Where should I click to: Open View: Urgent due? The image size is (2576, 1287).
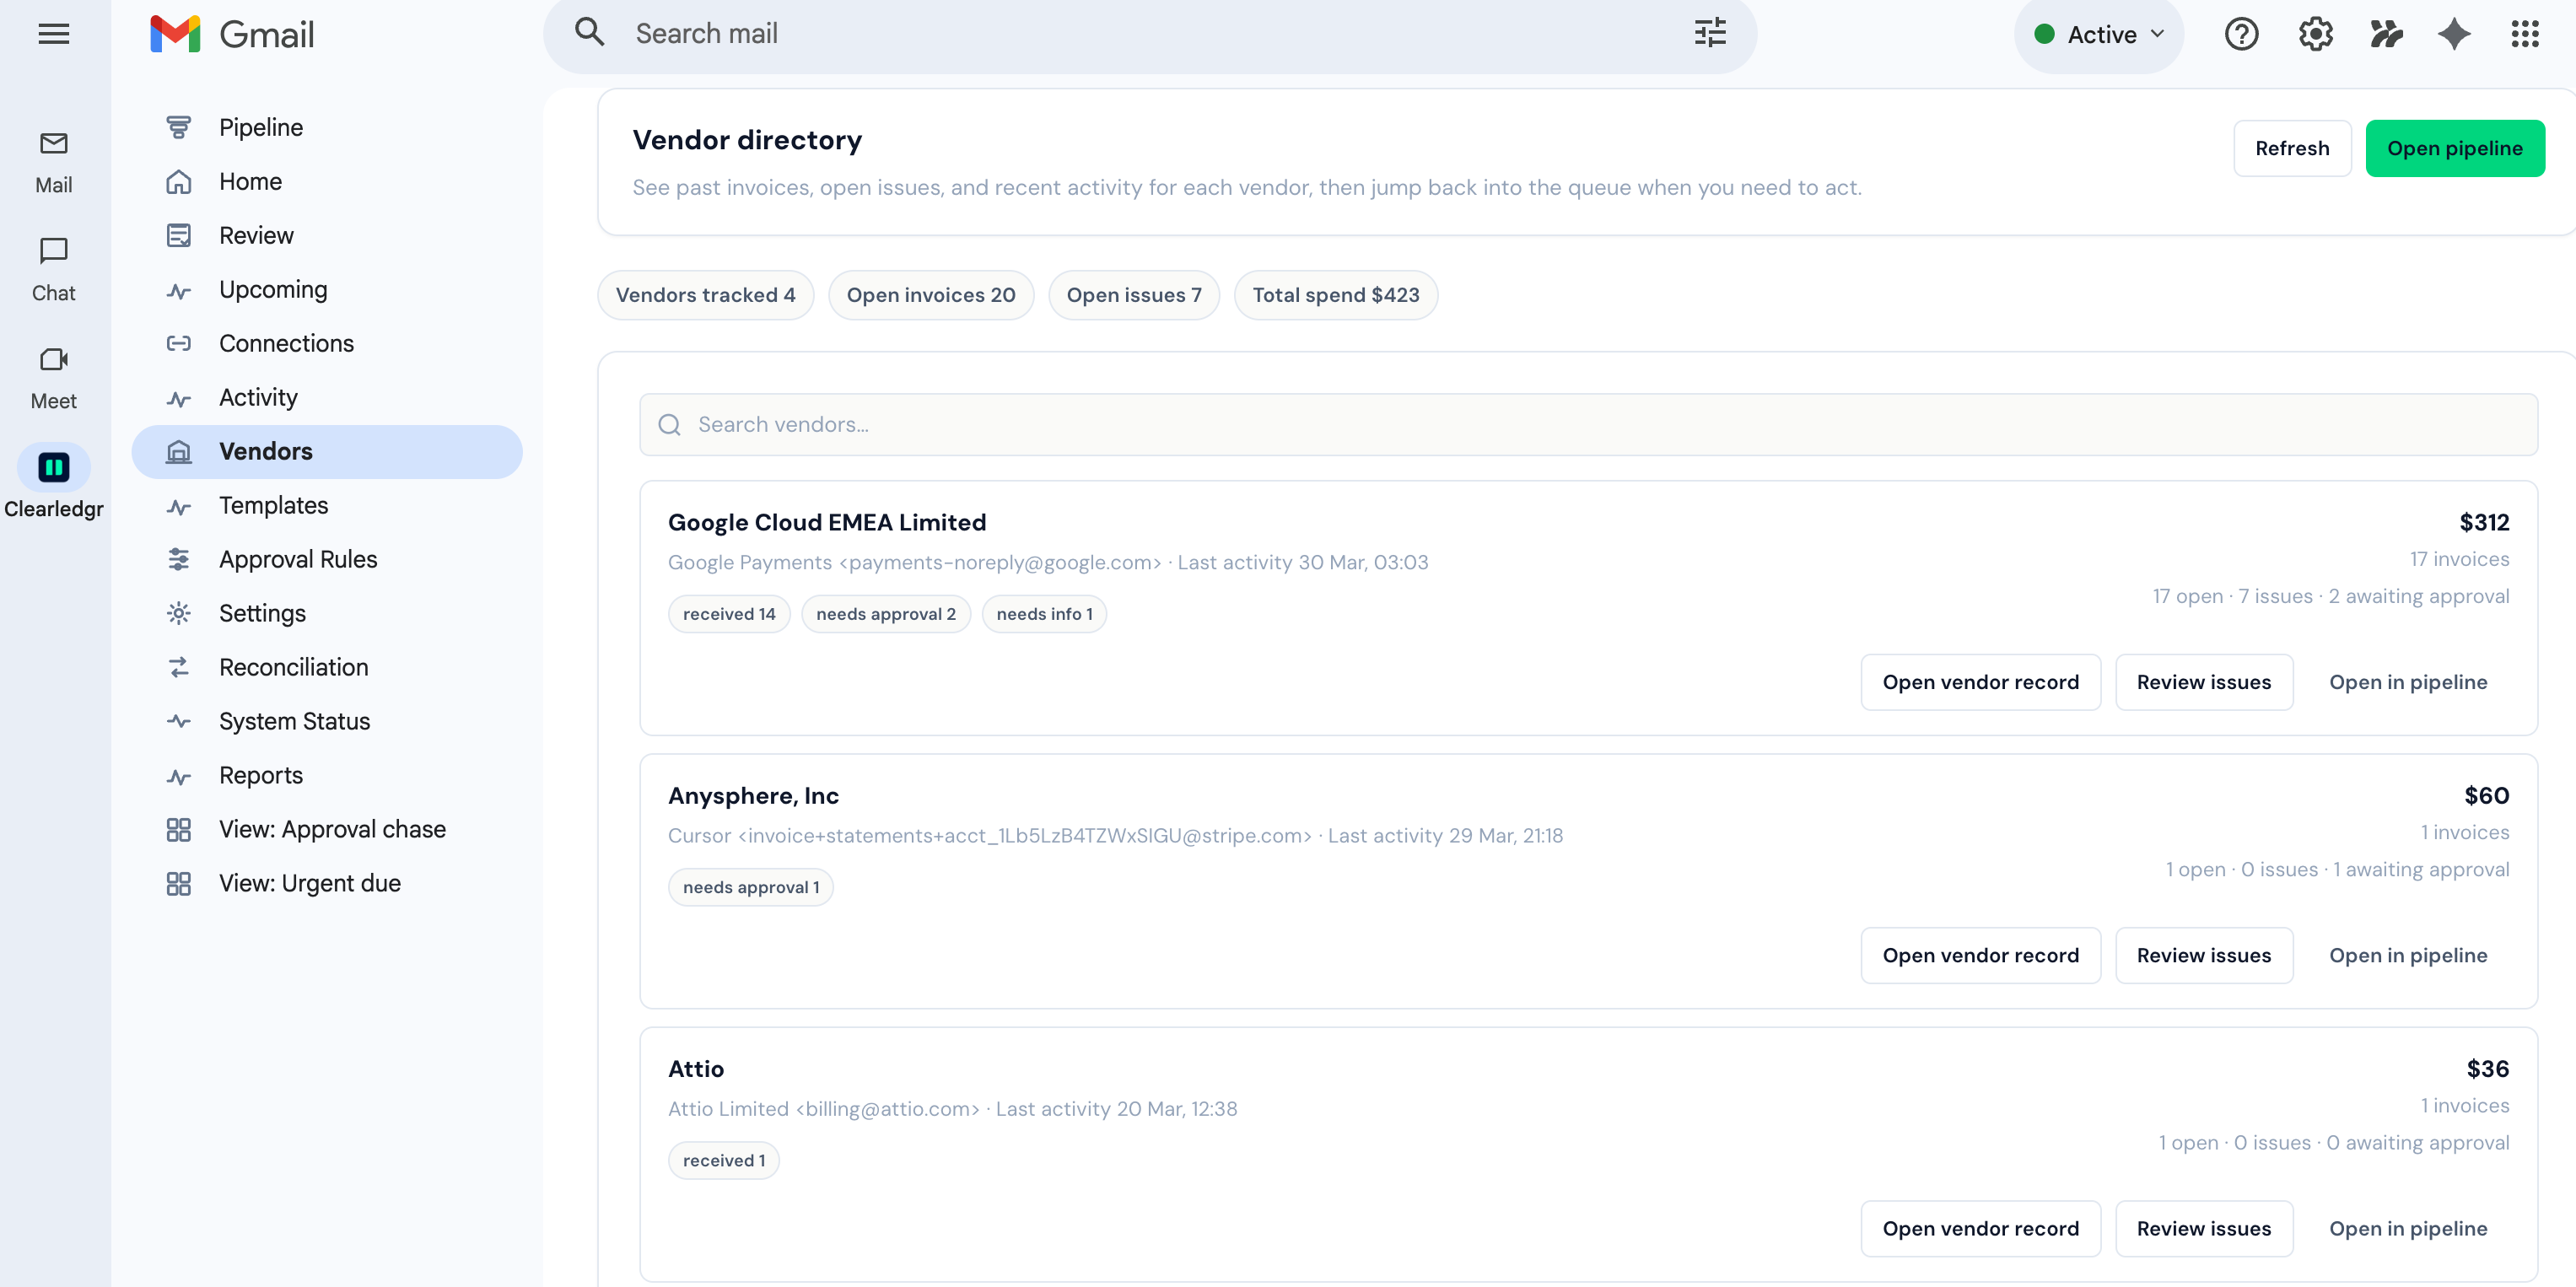309,882
